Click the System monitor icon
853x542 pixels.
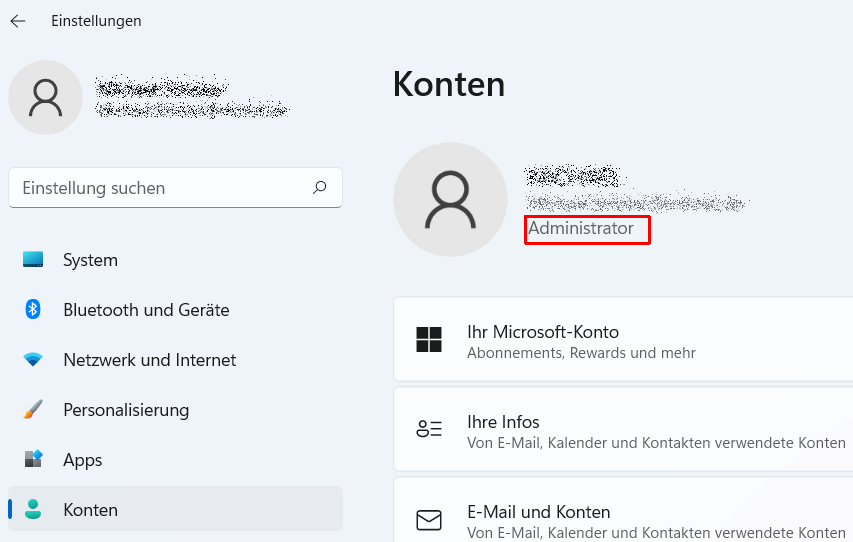tap(33, 259)
